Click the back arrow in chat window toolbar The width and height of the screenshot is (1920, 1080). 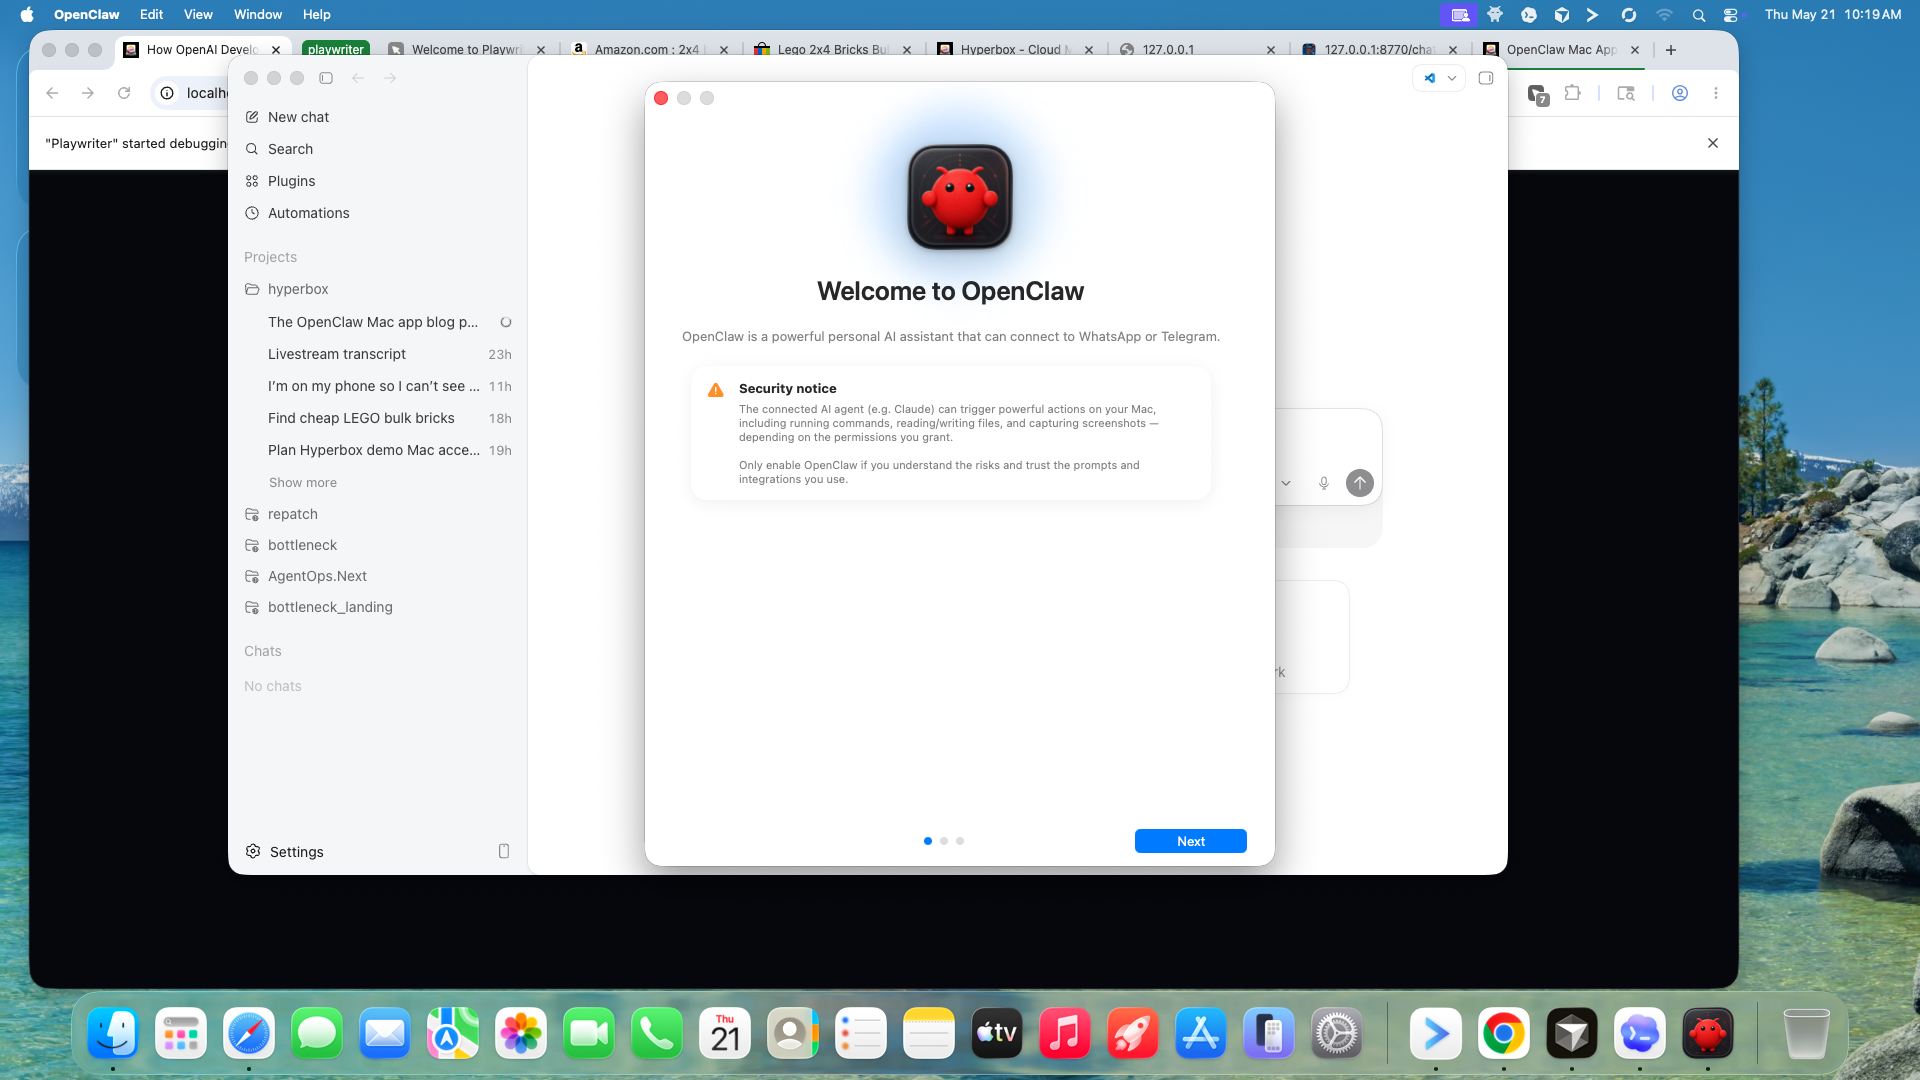click(x=358, y=78)
